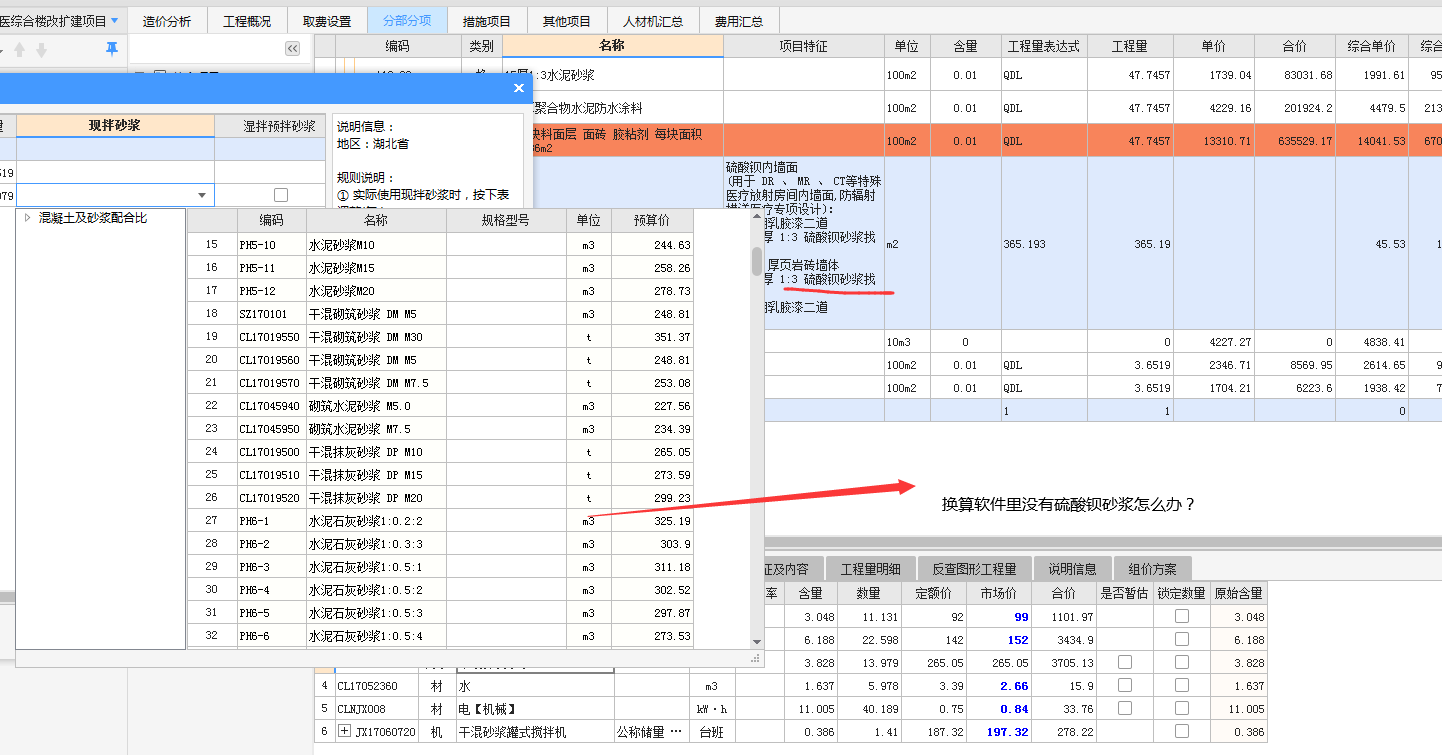
Task: Toggle 锁定数量 checkbox in the 1101.97 row
Action: [1182, 616]
